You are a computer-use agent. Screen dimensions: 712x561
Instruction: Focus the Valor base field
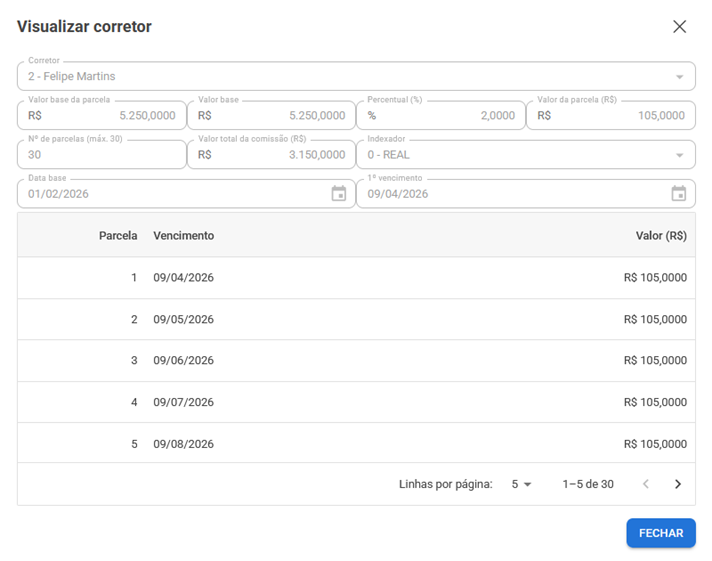[272, 115]
